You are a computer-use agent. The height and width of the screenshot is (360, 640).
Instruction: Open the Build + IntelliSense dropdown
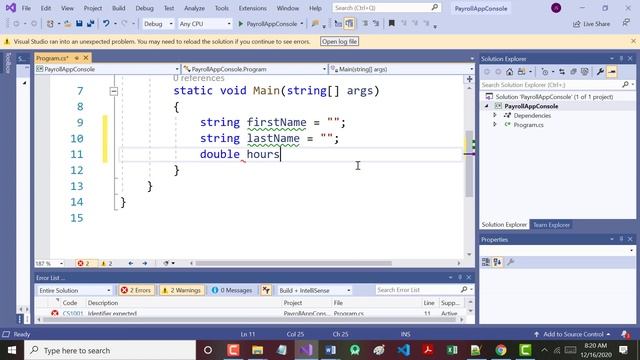coord(314,290)
